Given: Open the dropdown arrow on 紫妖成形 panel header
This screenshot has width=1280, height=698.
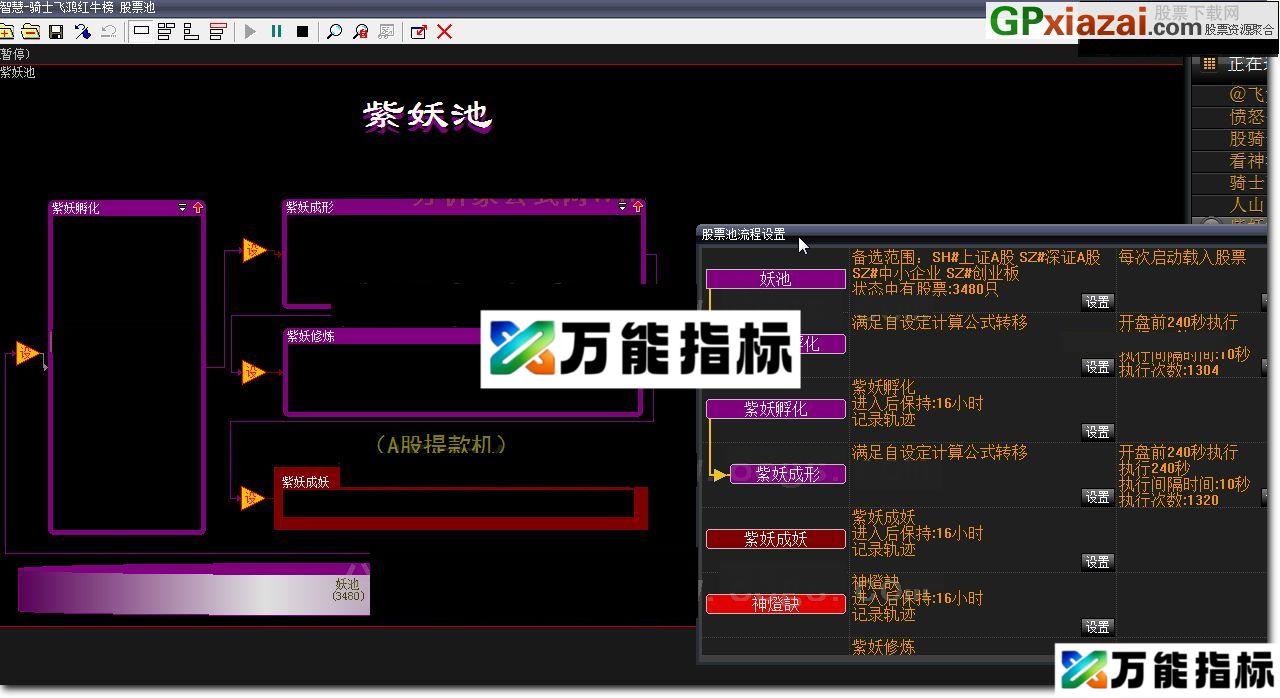Looking at the screenshot, I should [x=624, y=207].
